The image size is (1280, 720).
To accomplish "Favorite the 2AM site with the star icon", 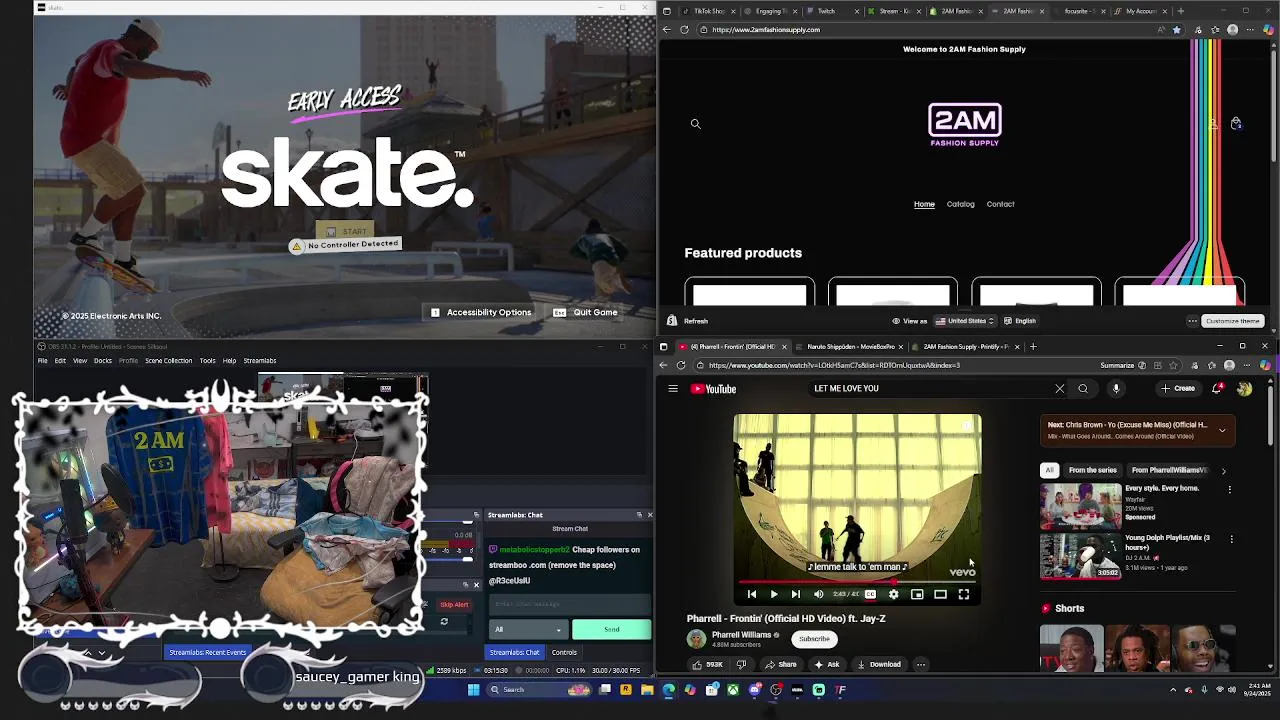I will [x=1176, y=30].
